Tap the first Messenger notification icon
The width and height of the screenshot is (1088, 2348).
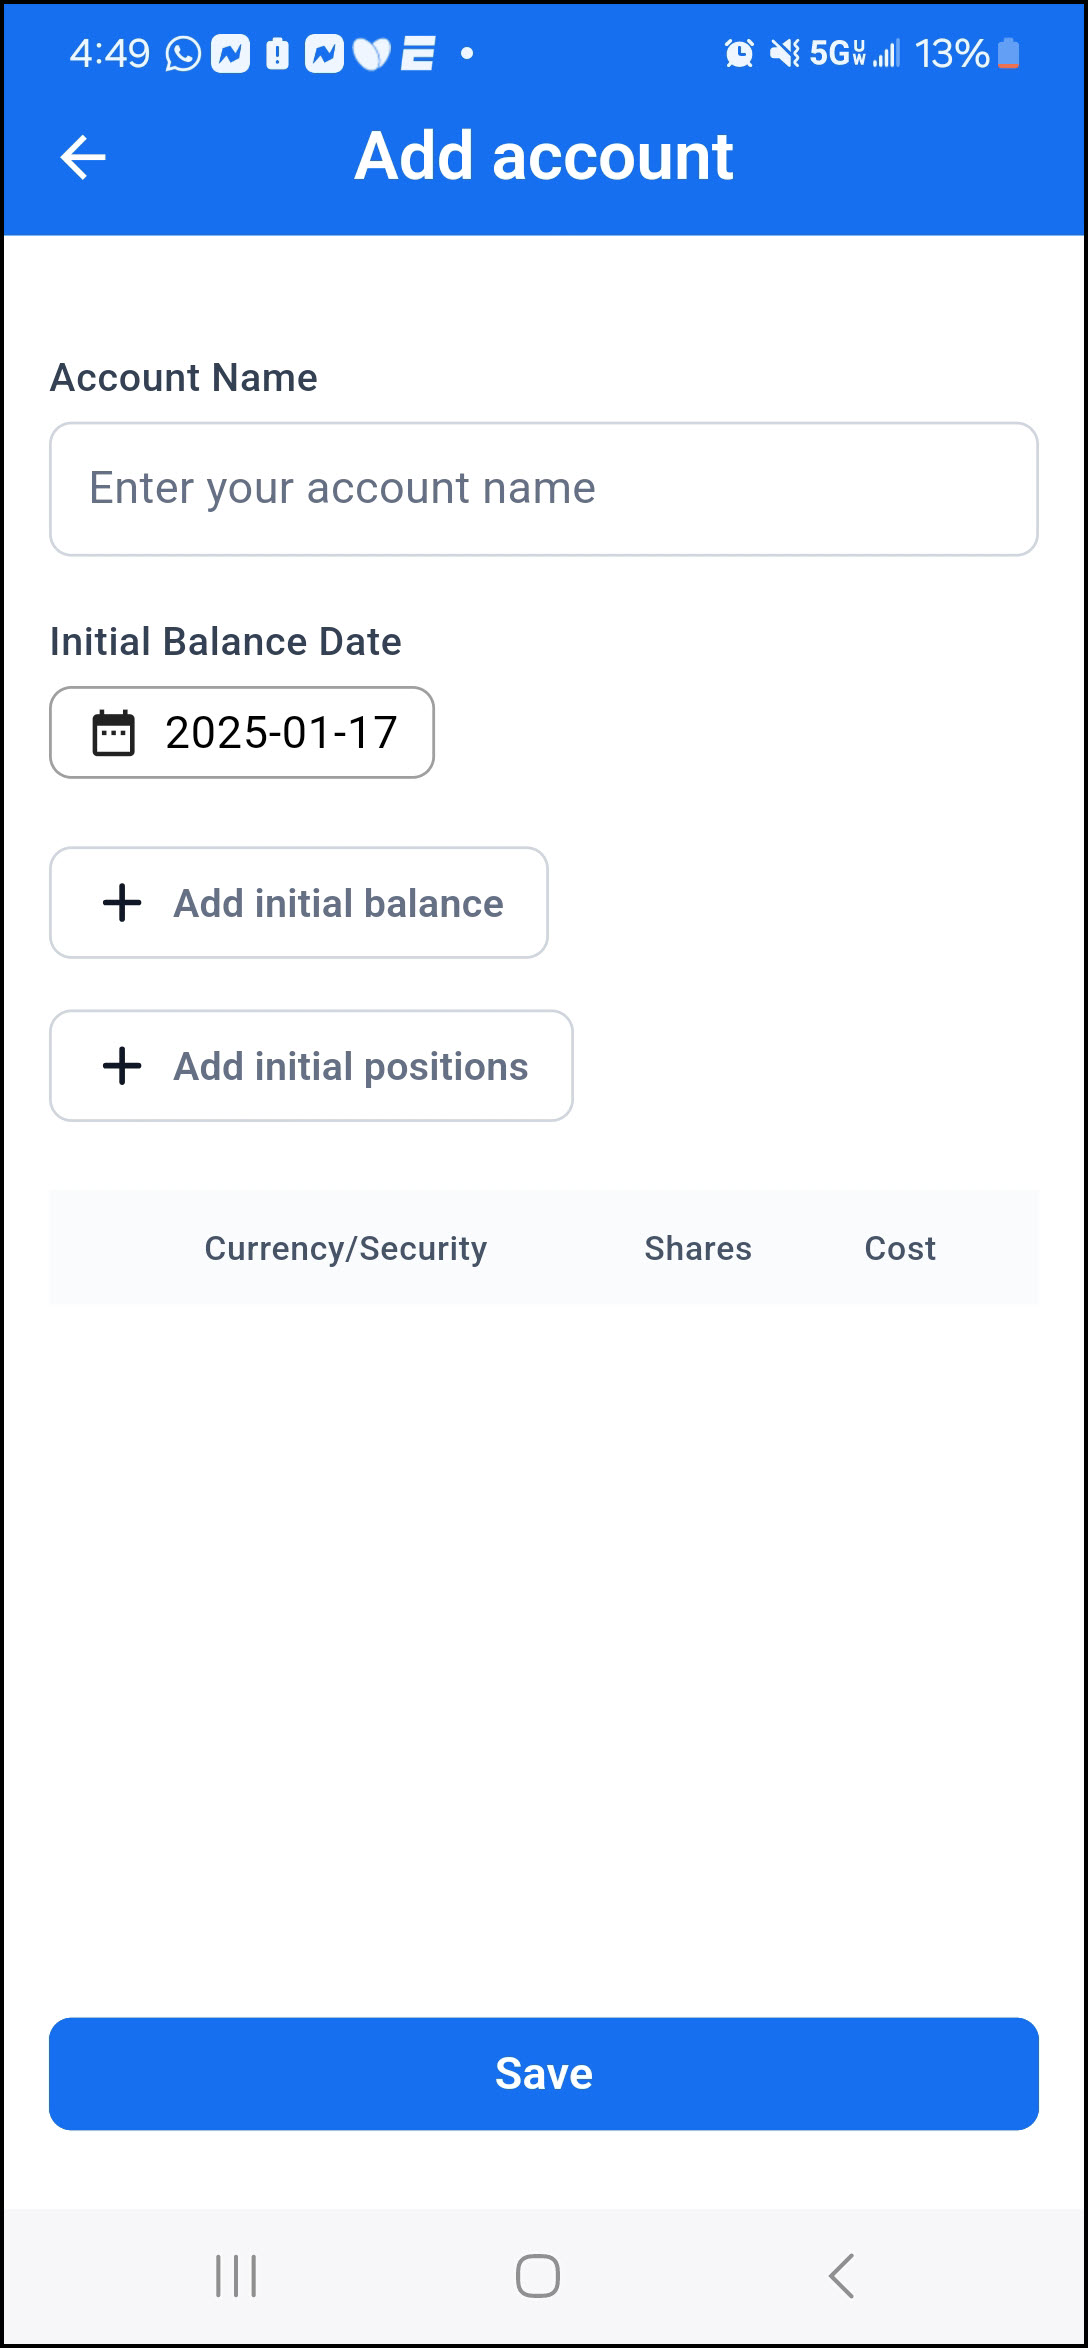[230, 53]
